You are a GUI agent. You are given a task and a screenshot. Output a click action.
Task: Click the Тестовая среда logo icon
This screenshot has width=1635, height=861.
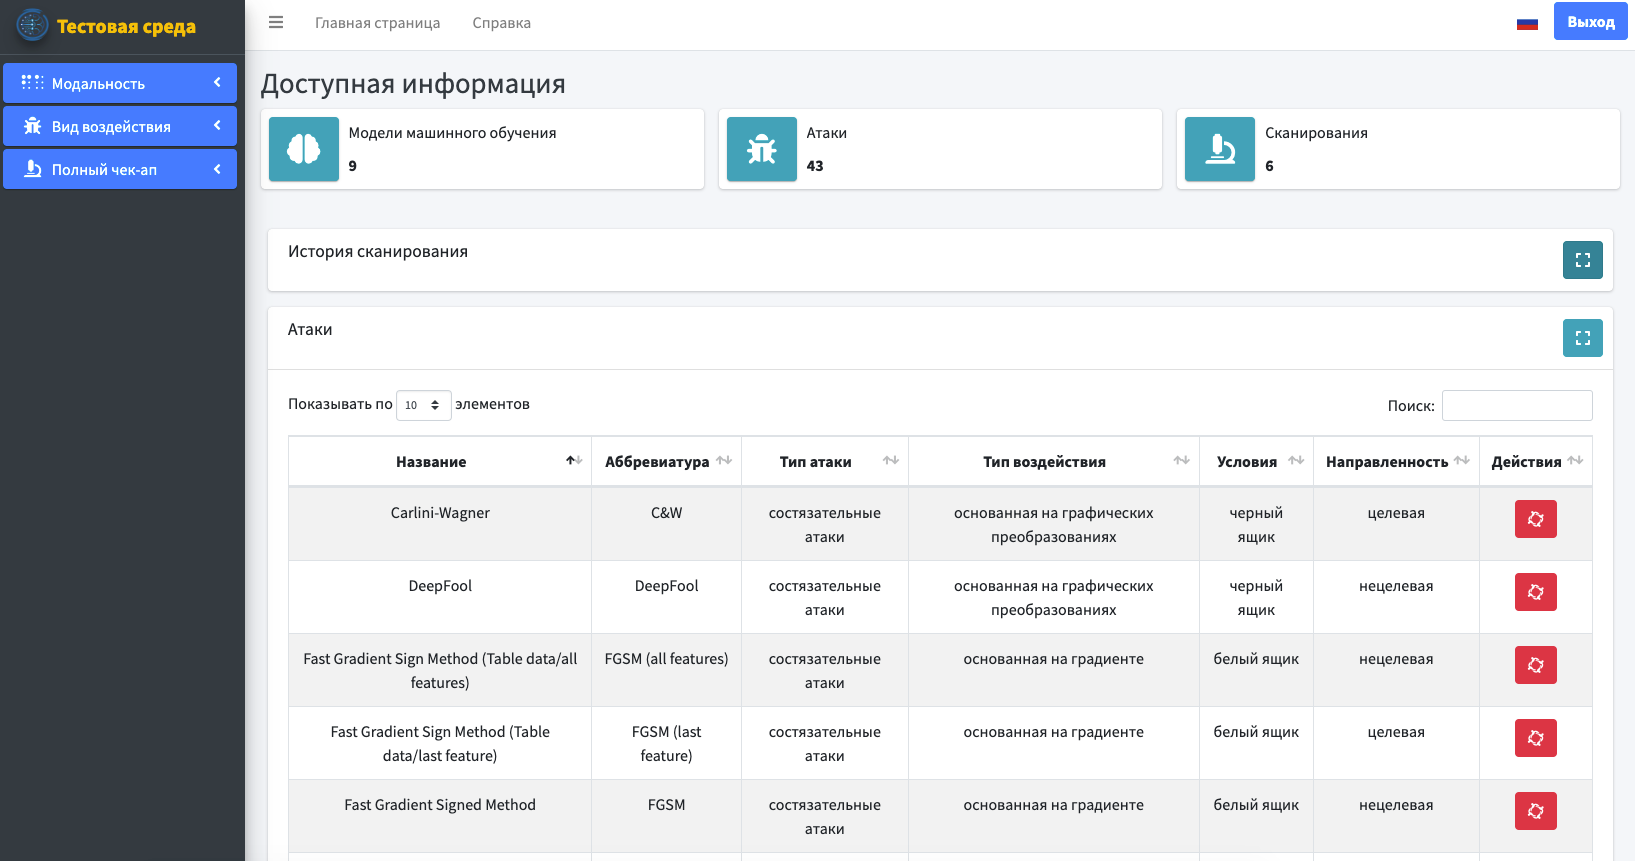tap(32, 25)
